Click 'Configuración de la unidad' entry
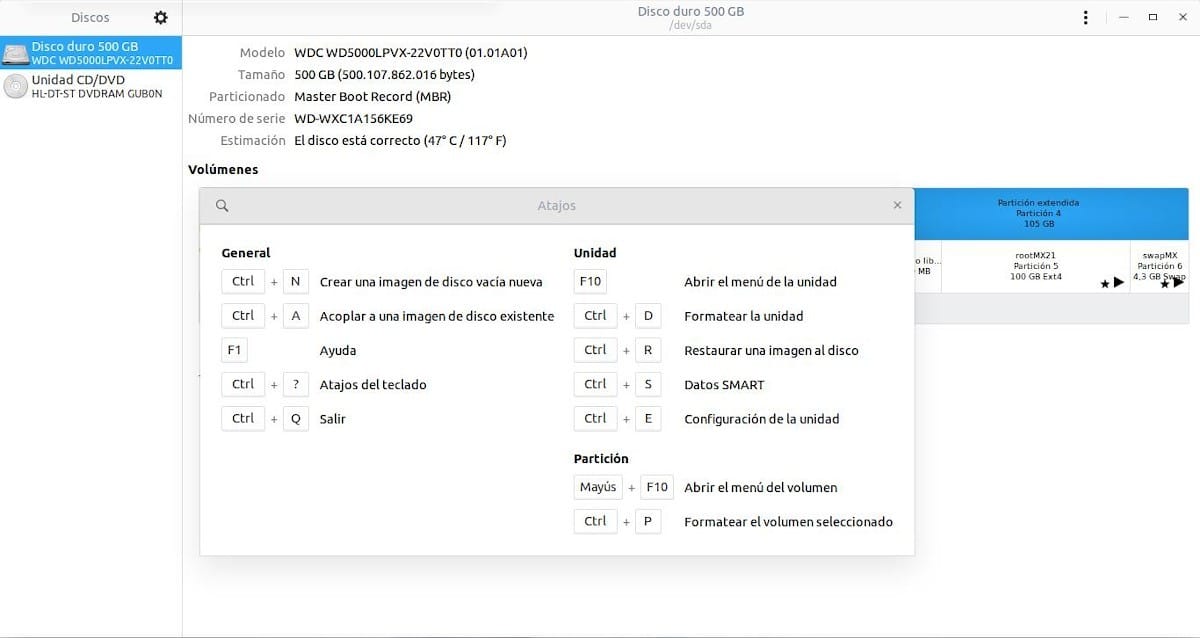The image size is (1200, 638). [x=762, y=419]
